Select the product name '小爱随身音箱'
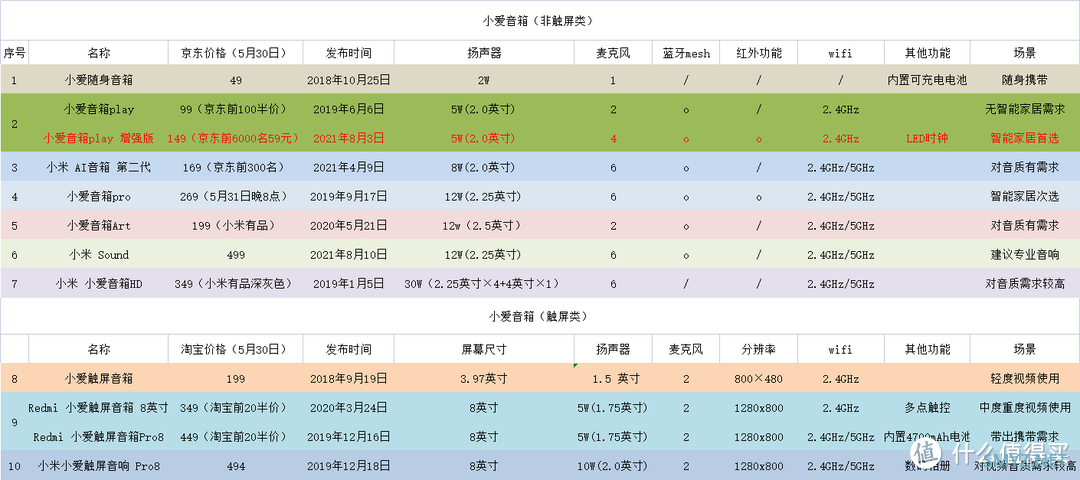The height and width of the screenshot is (480, 1080). (99, 80)
